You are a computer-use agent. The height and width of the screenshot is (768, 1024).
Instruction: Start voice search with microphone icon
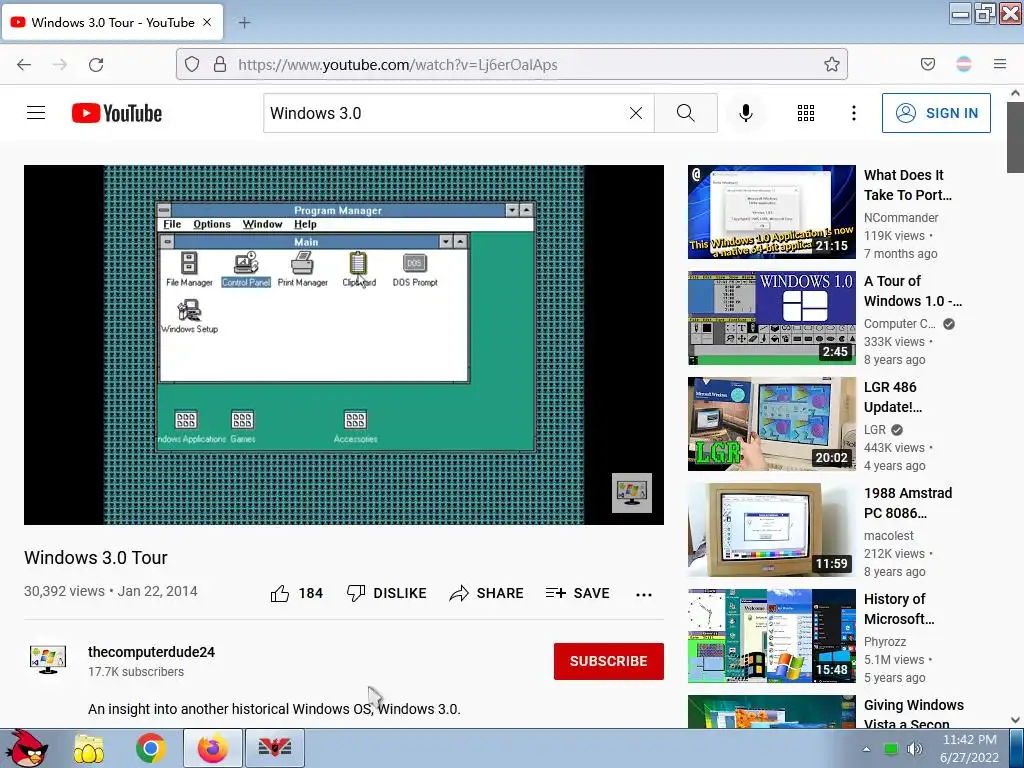[x=745, y=113]
